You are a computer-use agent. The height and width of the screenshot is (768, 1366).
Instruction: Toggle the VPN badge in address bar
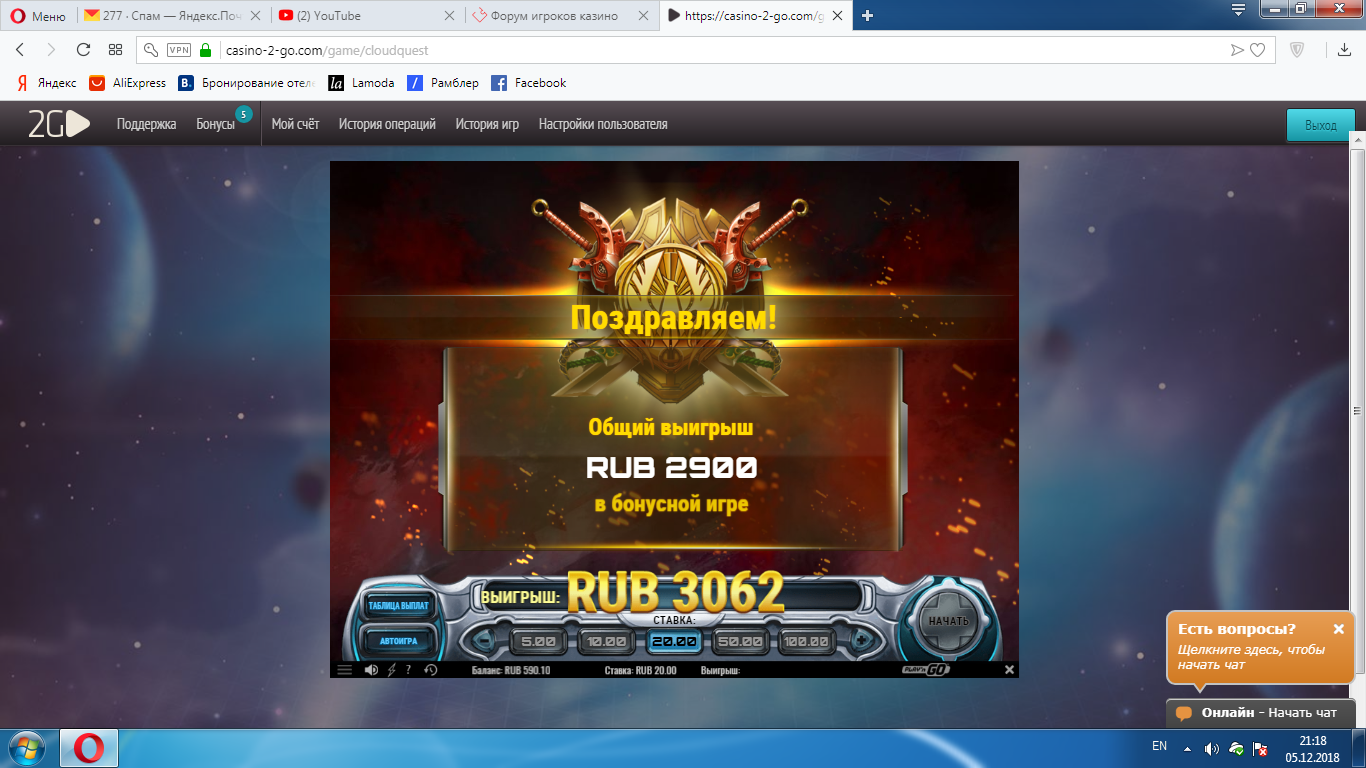179,50
